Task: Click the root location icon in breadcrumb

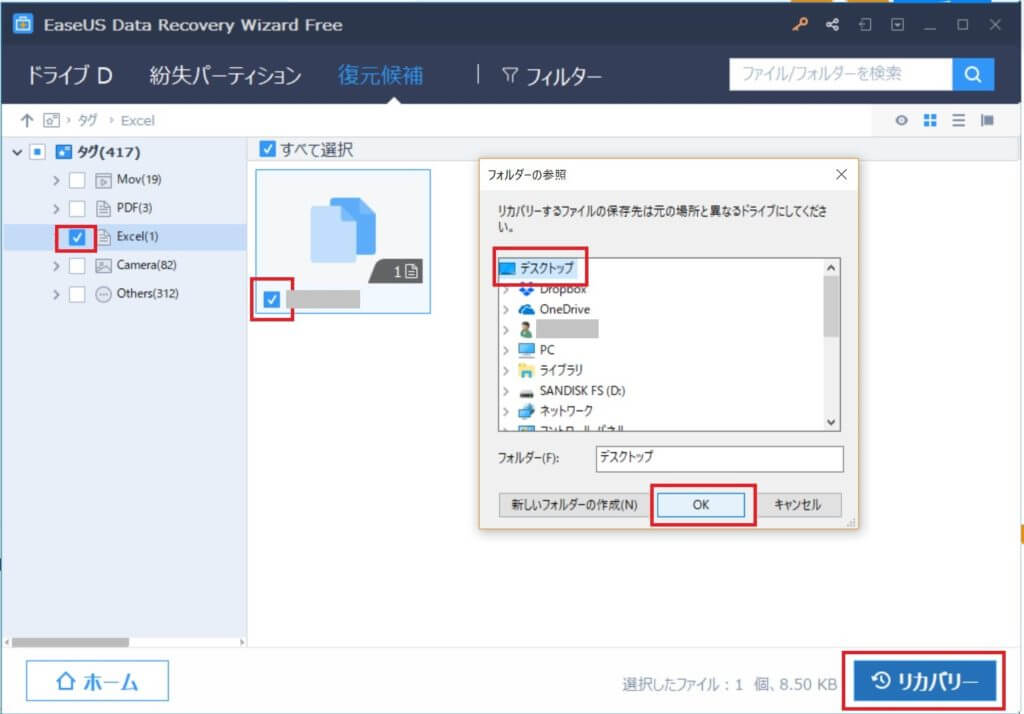Action: (51, 120)
